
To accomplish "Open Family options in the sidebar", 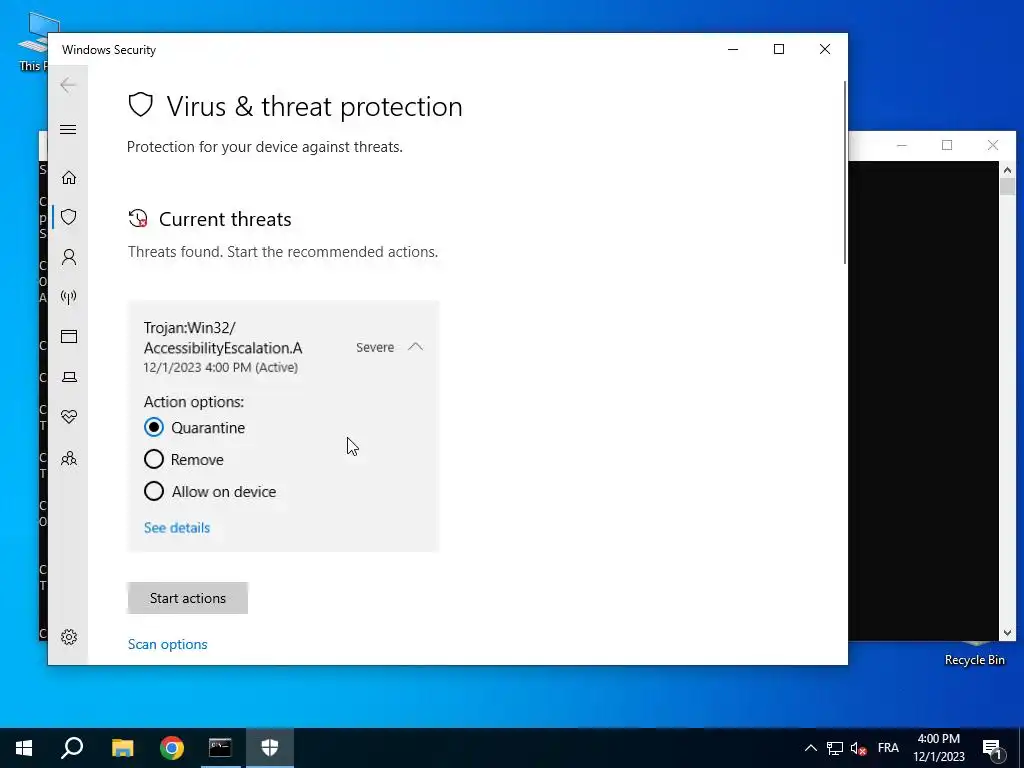I will coord(69,458).
